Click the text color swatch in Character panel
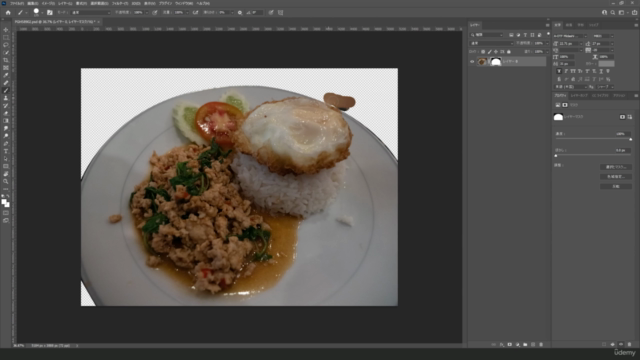The image size is (640, 360). 606,64
